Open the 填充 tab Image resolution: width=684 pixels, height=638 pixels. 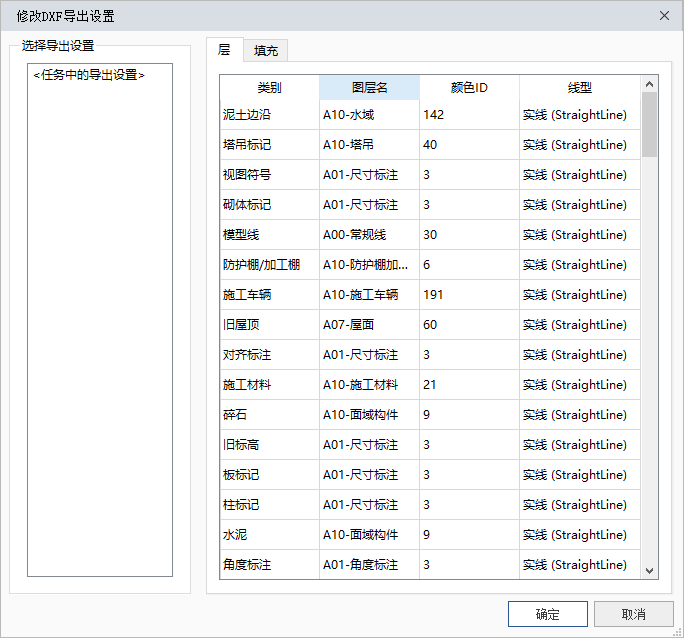(x=266, y=51)
